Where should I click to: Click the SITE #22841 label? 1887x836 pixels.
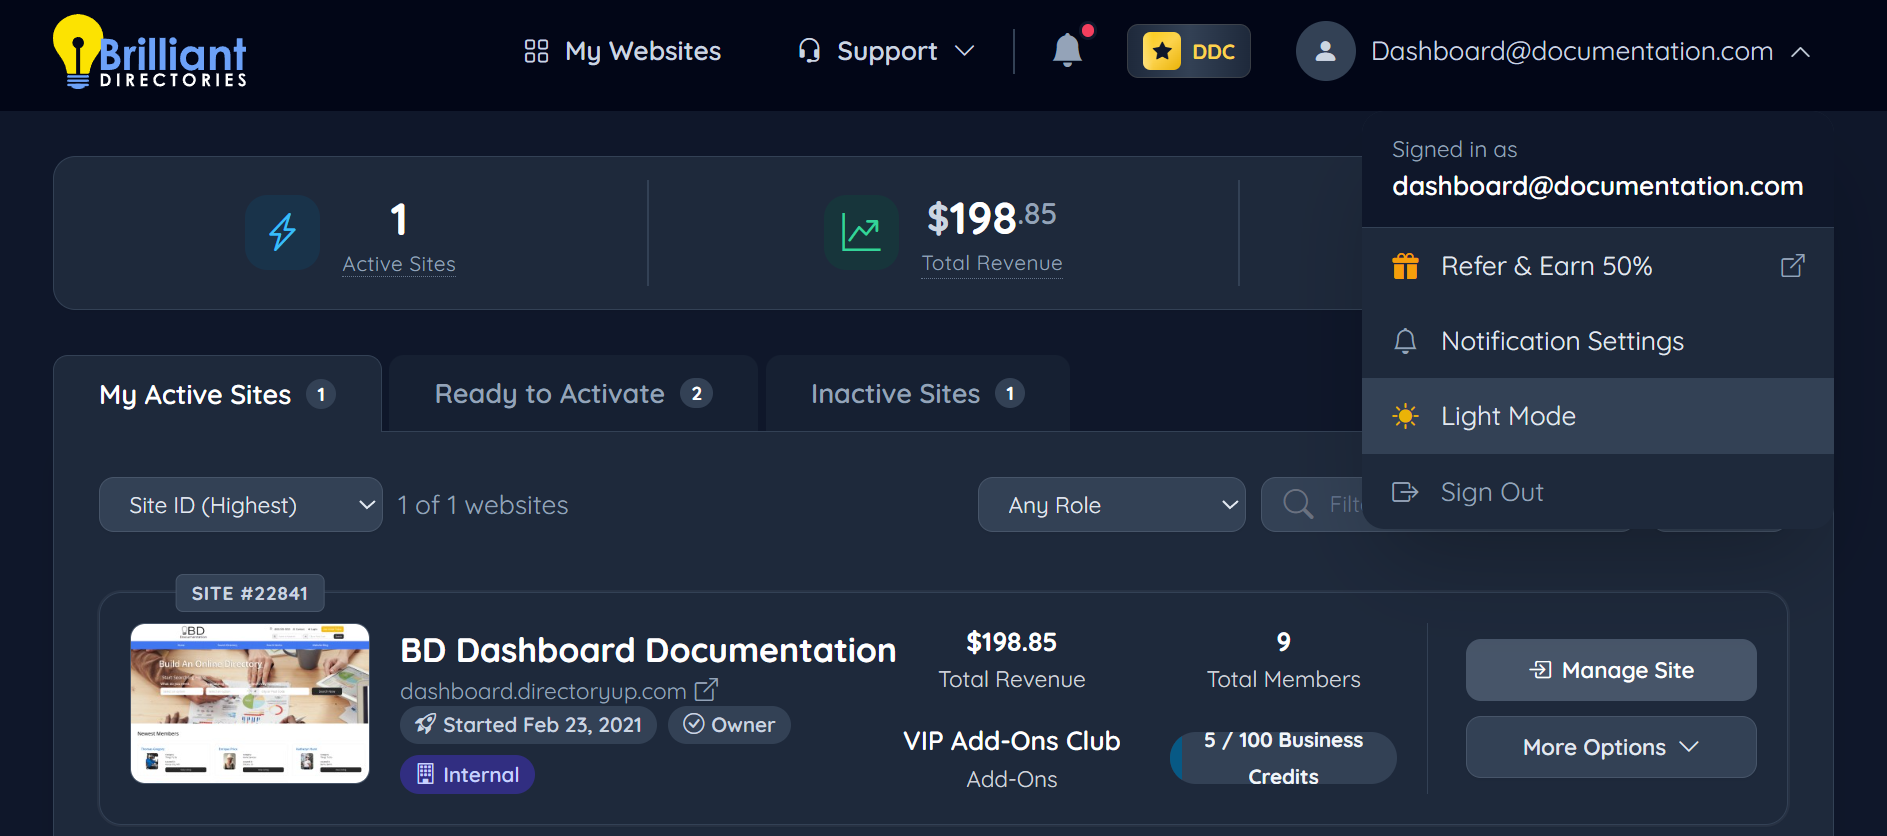point(250,593)
